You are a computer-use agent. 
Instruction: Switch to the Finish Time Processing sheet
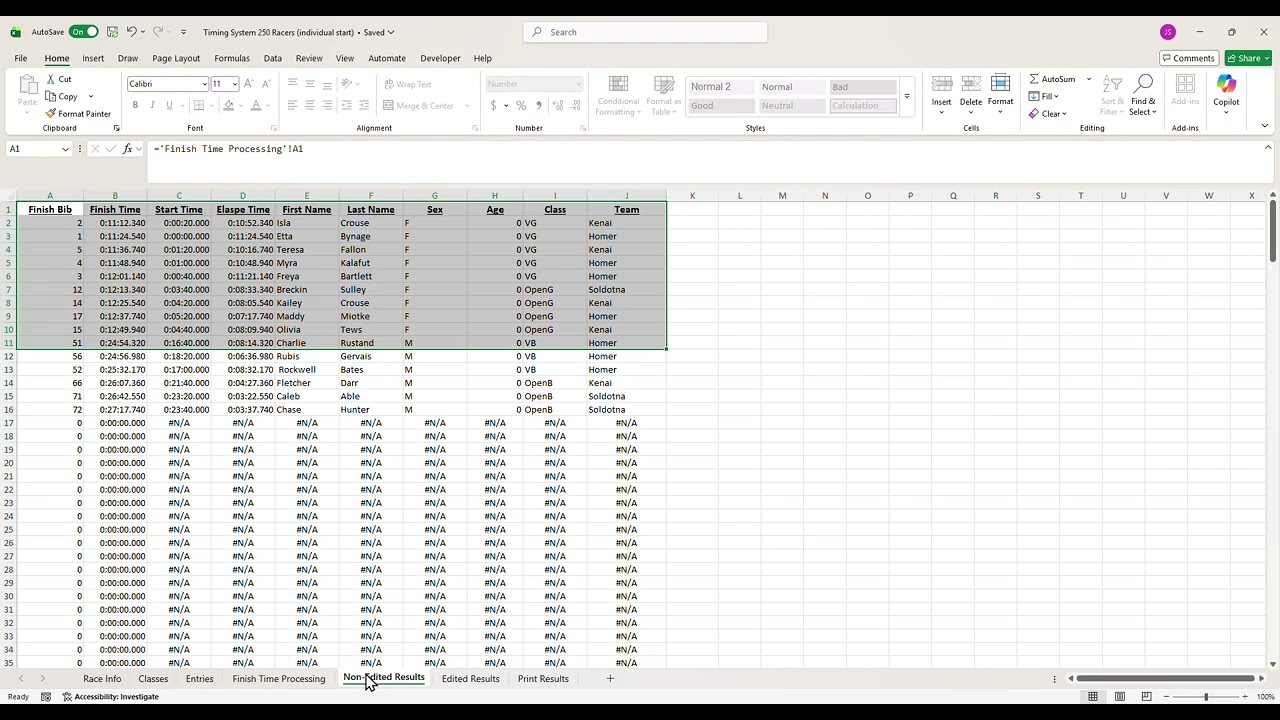[279, 679]
